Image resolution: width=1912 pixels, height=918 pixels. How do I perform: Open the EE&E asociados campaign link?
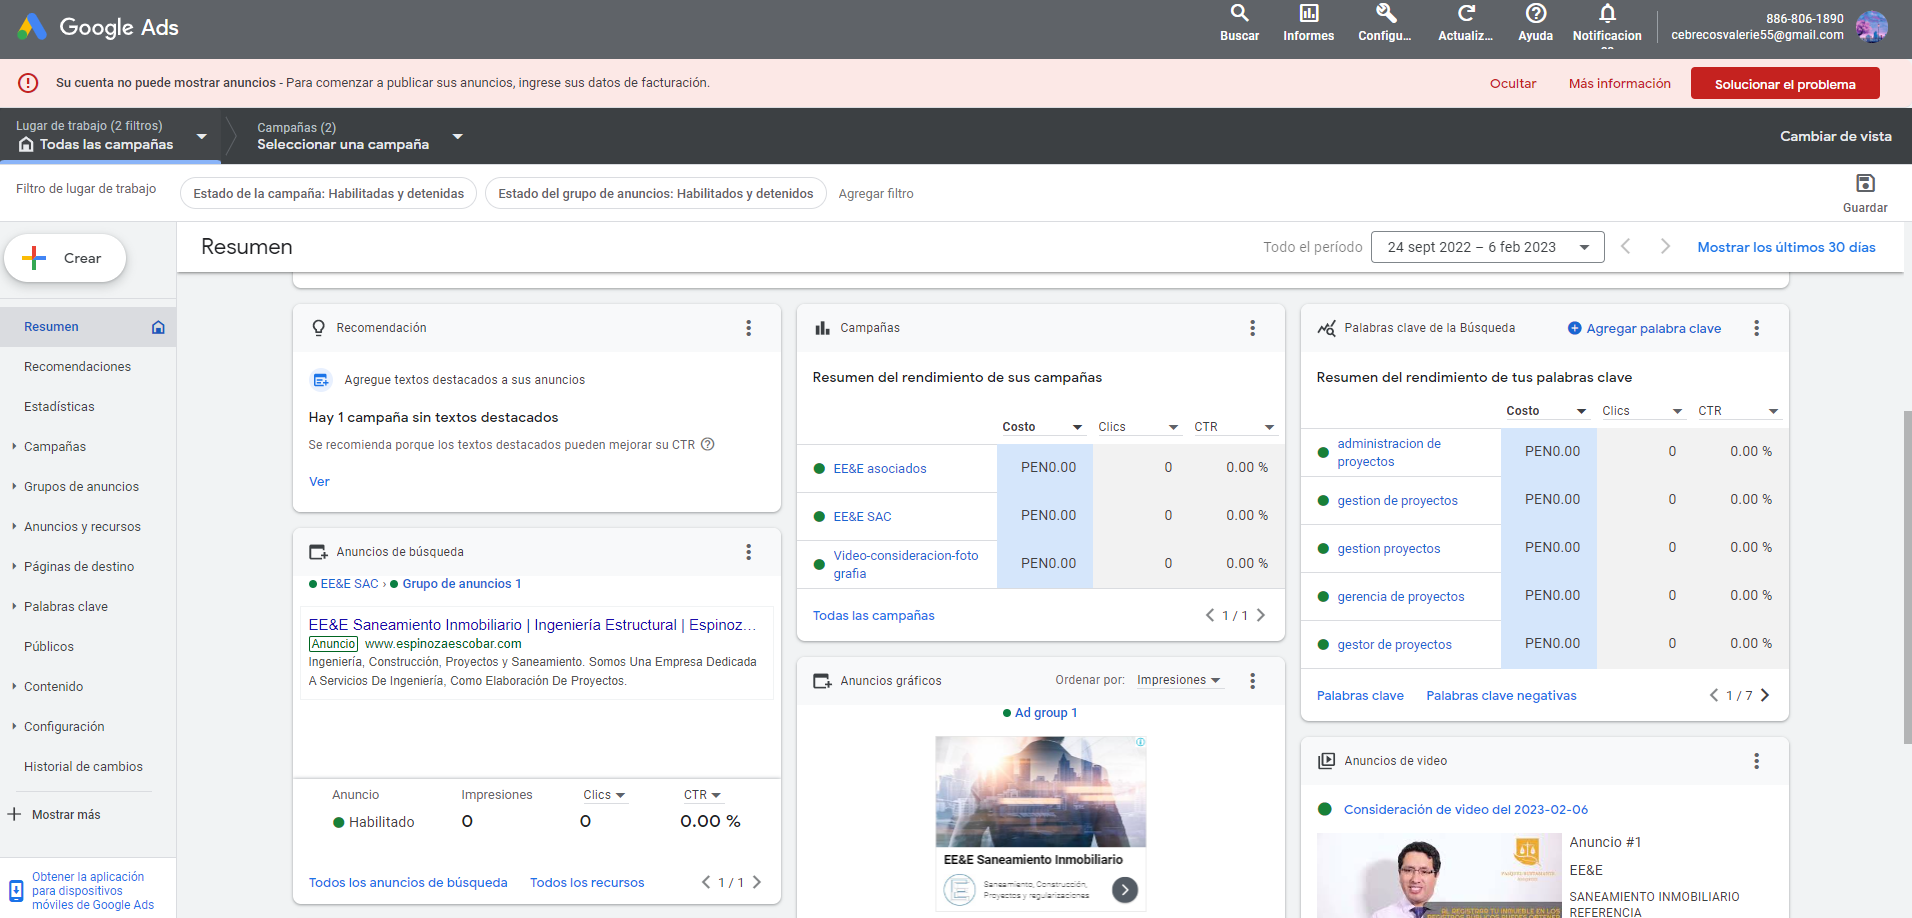(880, 469)
